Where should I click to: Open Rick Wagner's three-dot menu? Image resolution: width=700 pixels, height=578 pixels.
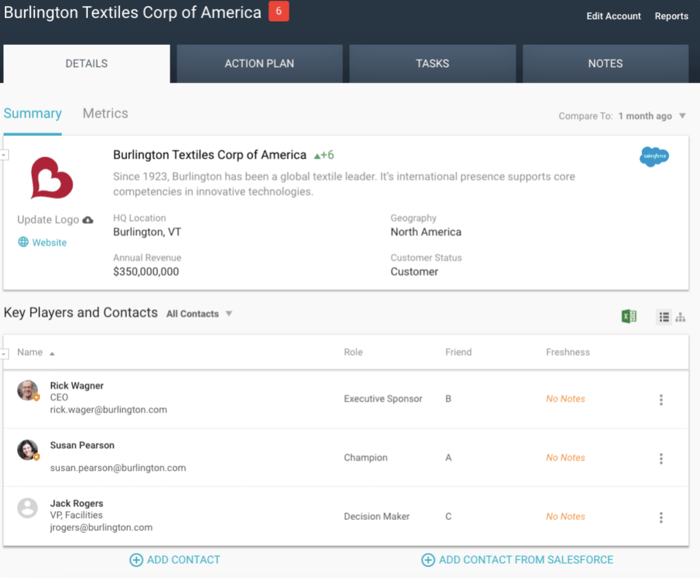[x=661, y=400]
